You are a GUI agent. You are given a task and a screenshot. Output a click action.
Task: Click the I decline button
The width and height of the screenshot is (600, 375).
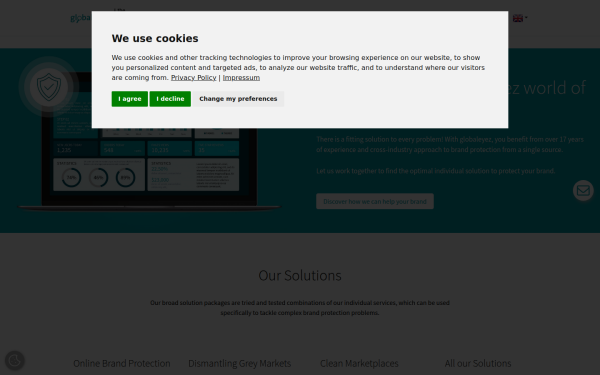(x=170, y=99)
